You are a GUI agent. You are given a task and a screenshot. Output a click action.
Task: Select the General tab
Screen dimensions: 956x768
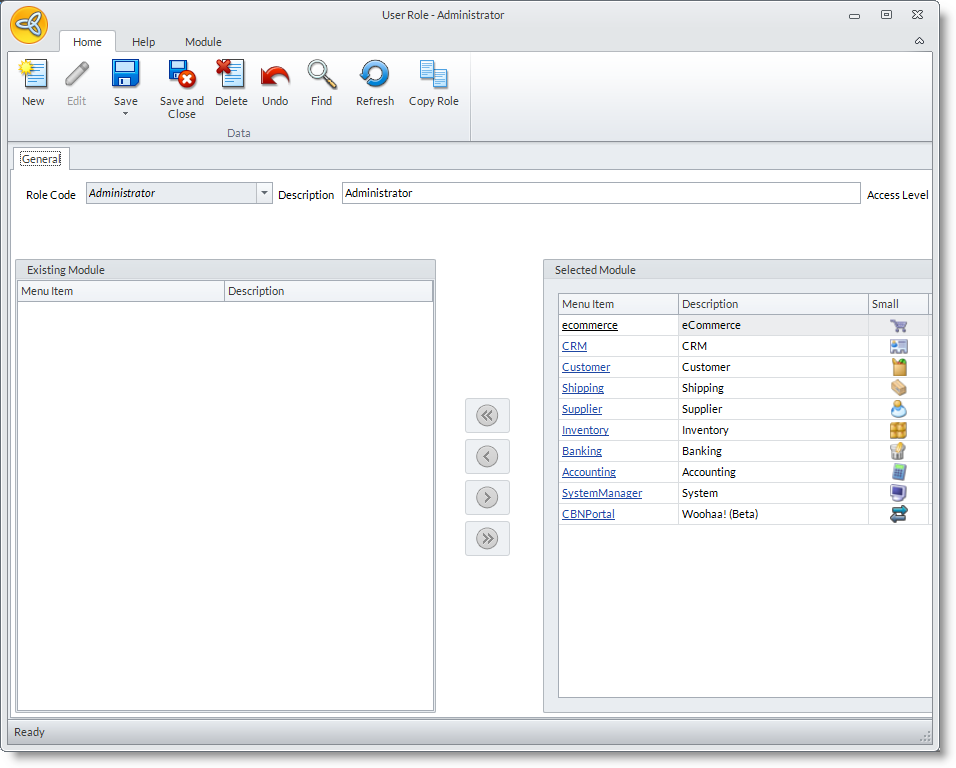point(41,159)
